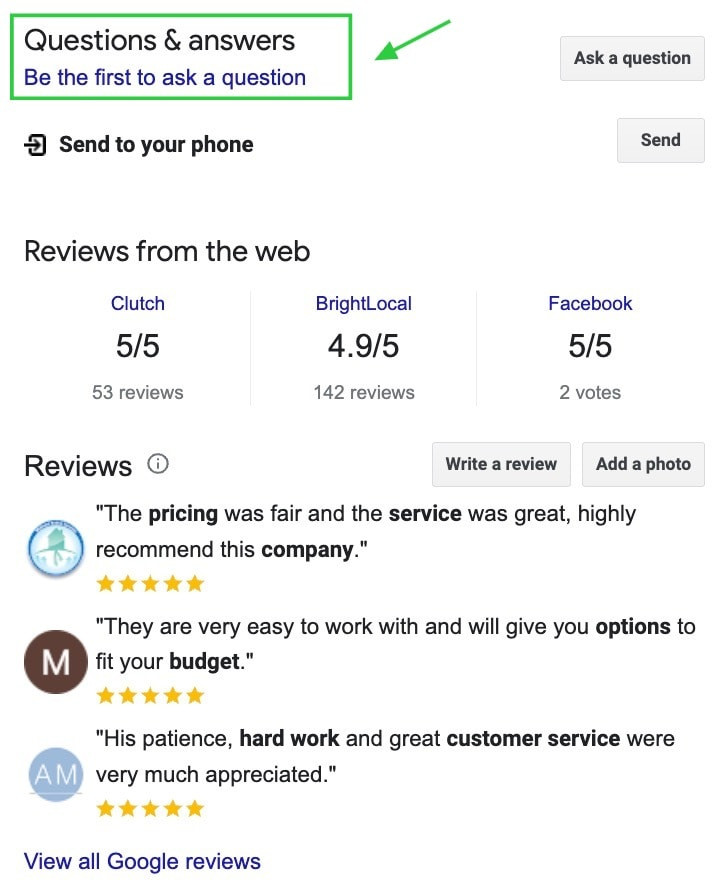The image size is (720, 886).
Task: Click the review about options and budget
Action: click(x=395, y=644)
